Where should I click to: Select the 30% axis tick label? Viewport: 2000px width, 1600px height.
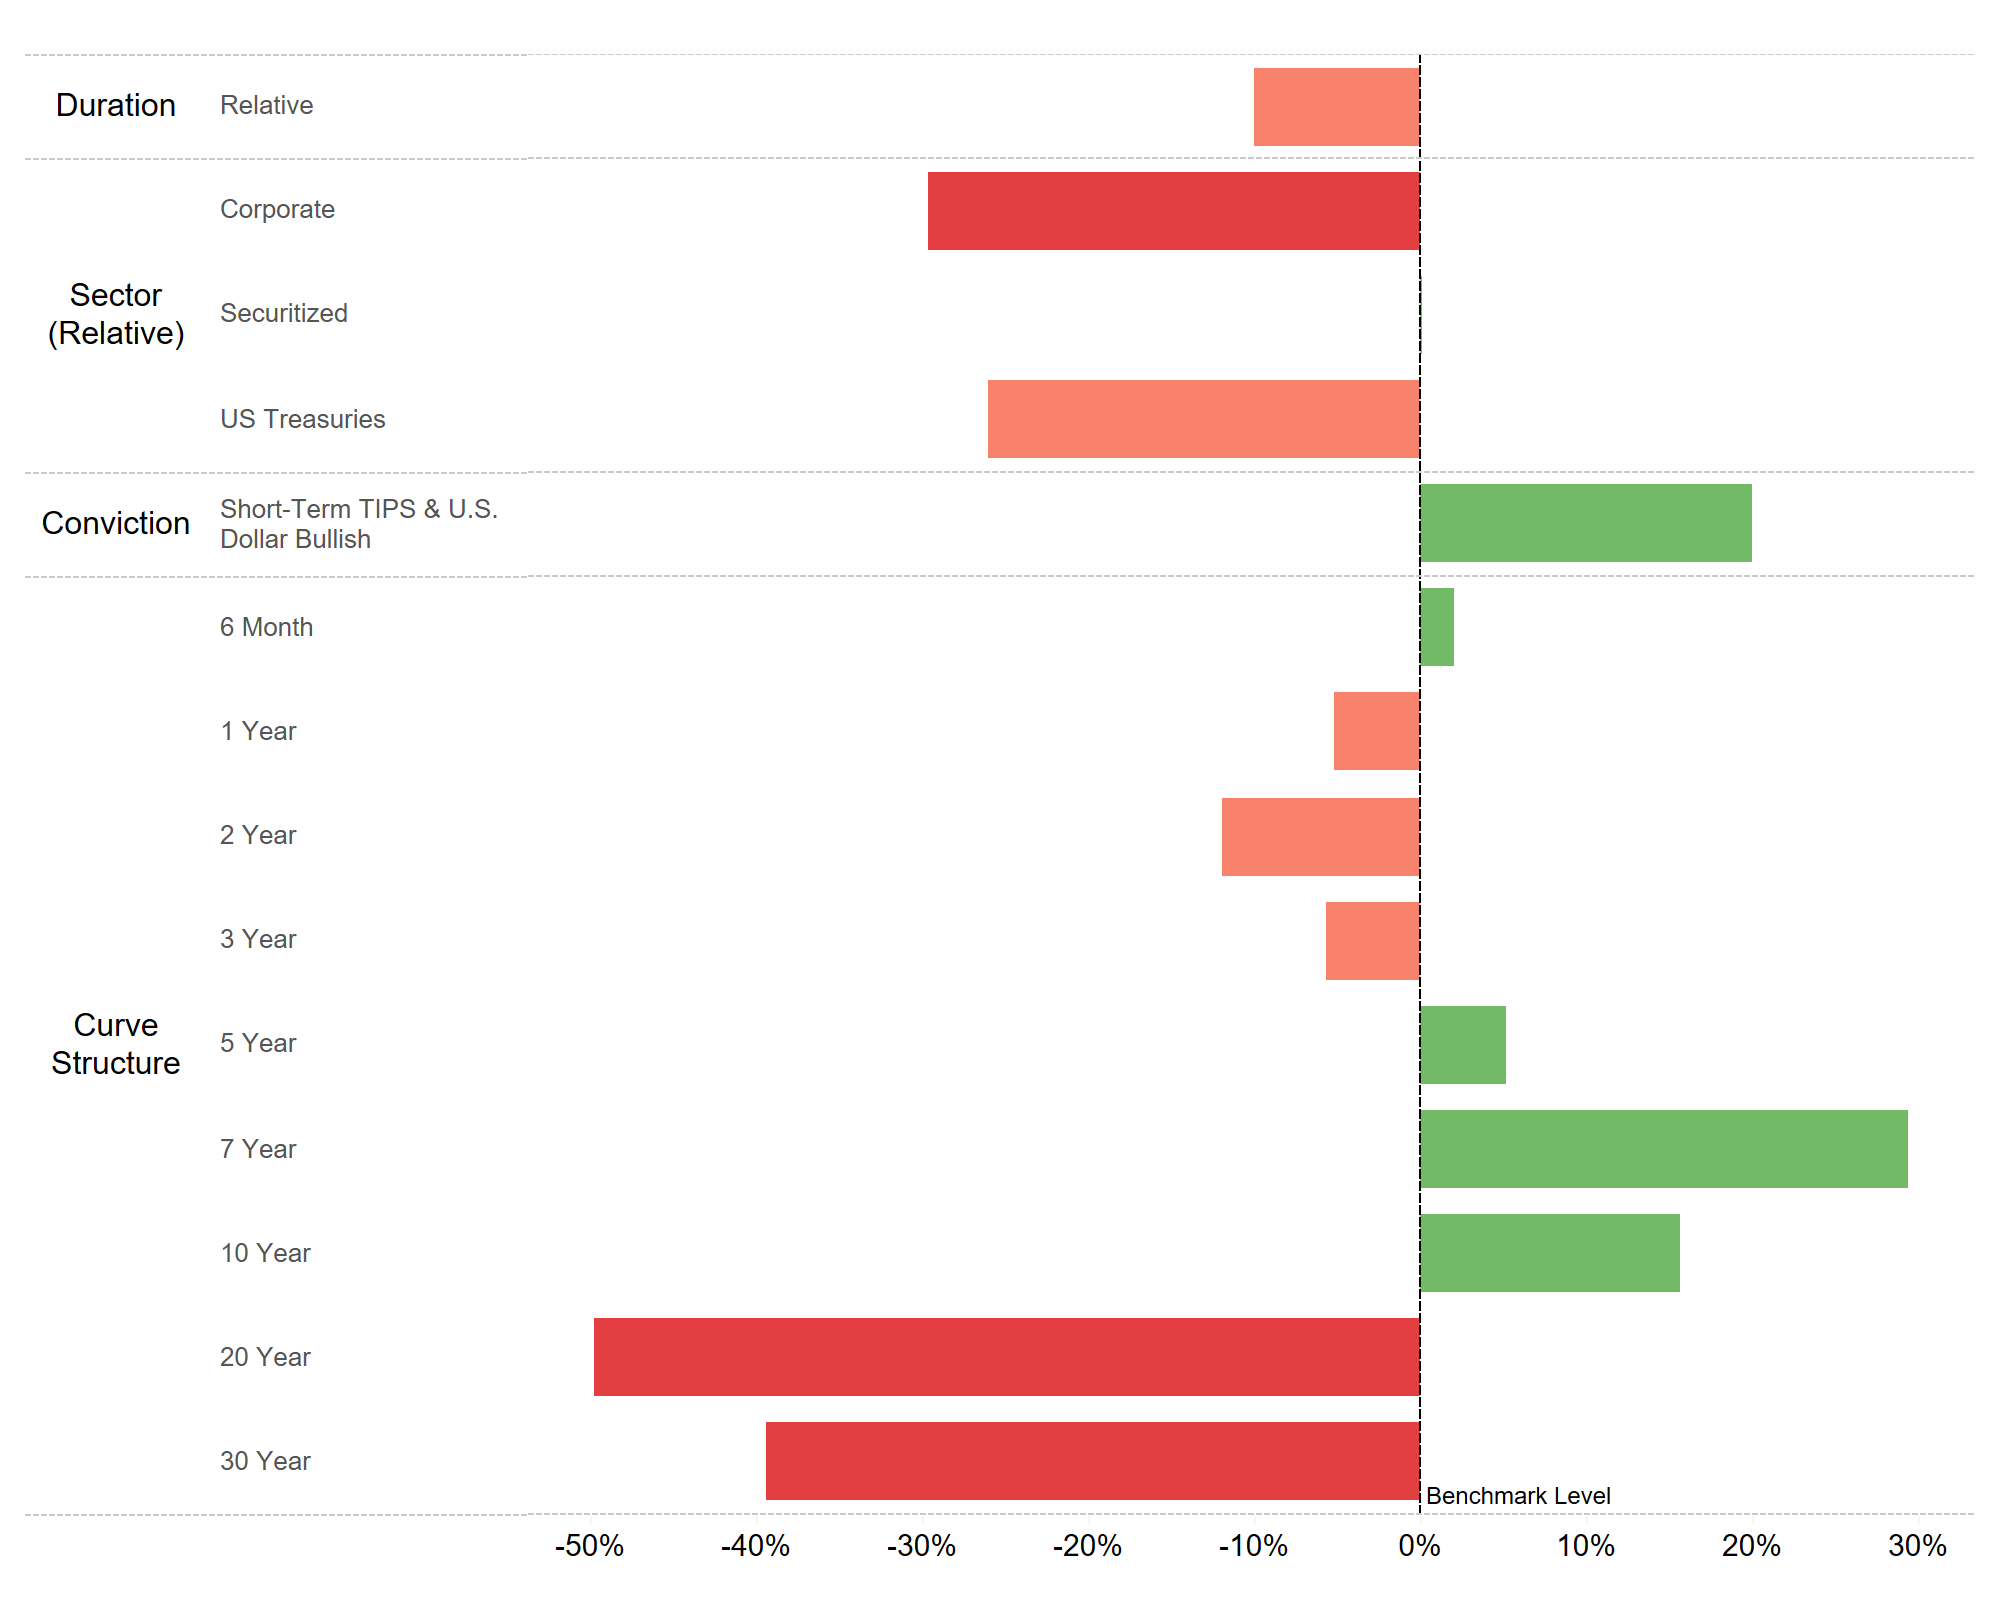pos(1916,1546)
